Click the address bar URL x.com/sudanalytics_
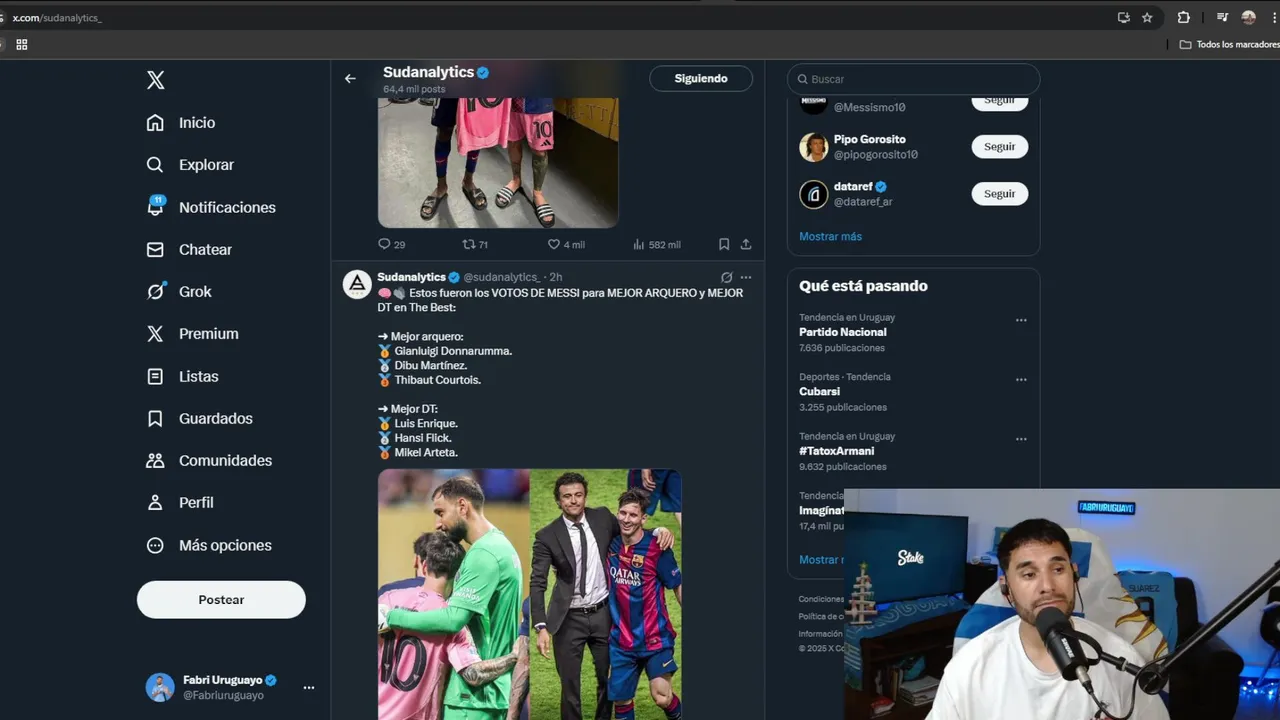The width and height of the screenshot is (1280, 720). click(57, 18)
